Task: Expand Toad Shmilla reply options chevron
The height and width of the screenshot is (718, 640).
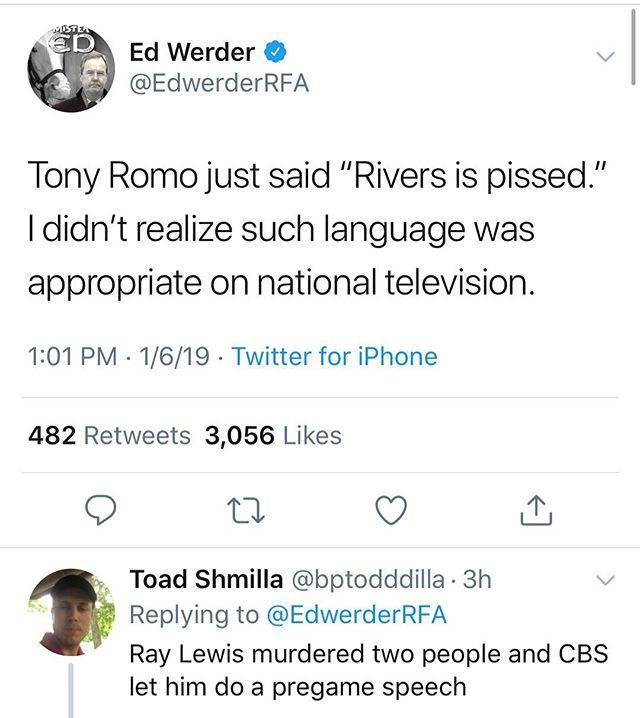Action: [606, 580]
